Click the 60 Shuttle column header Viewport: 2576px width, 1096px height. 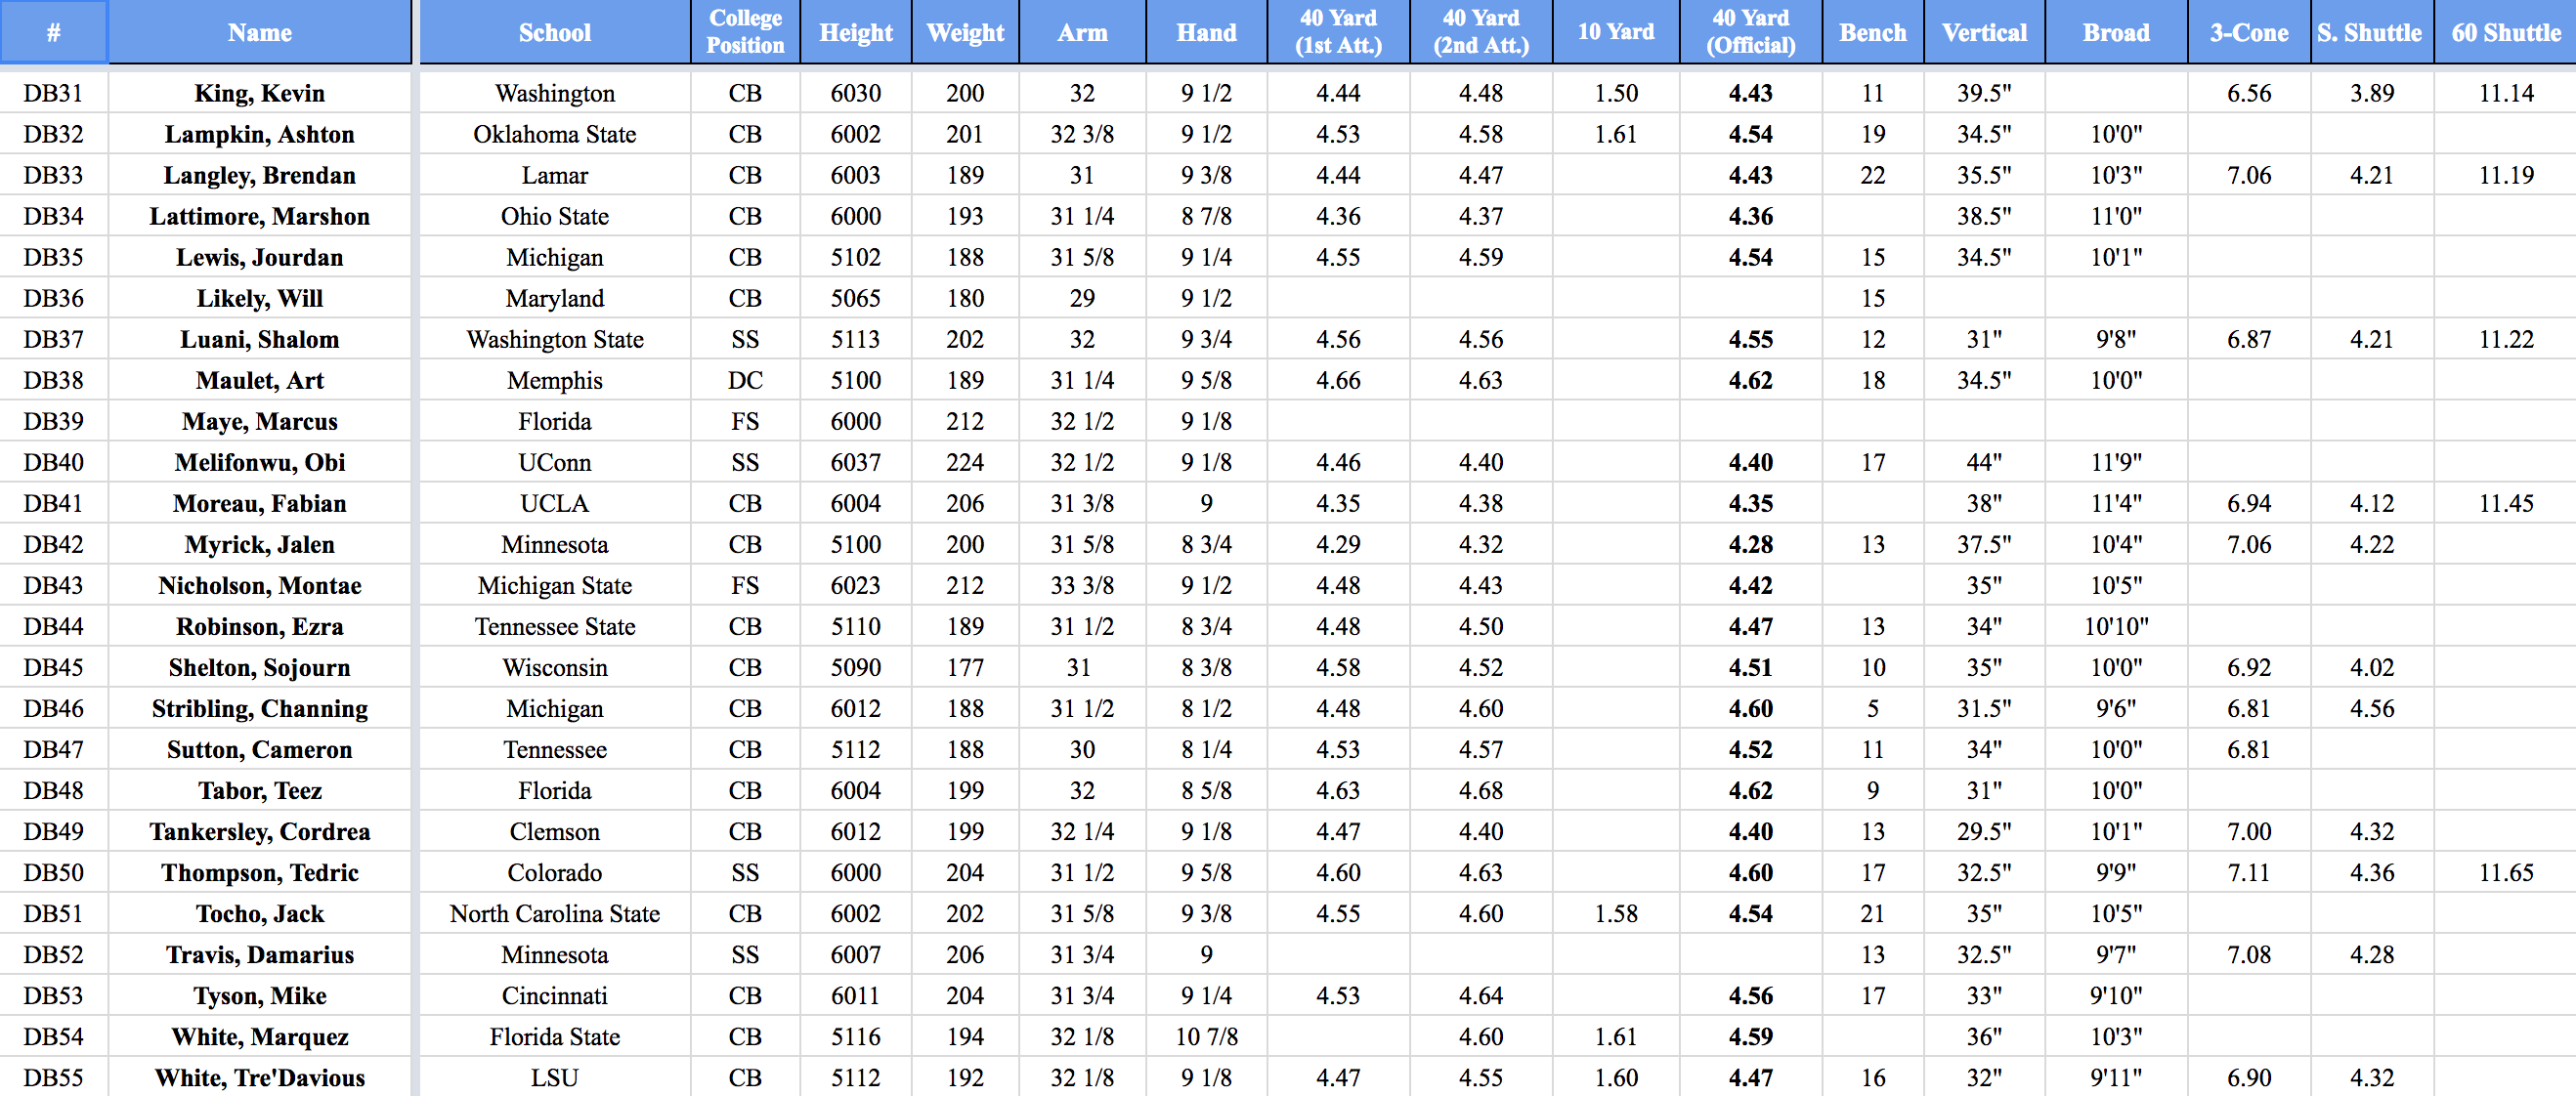point(2505,32)
